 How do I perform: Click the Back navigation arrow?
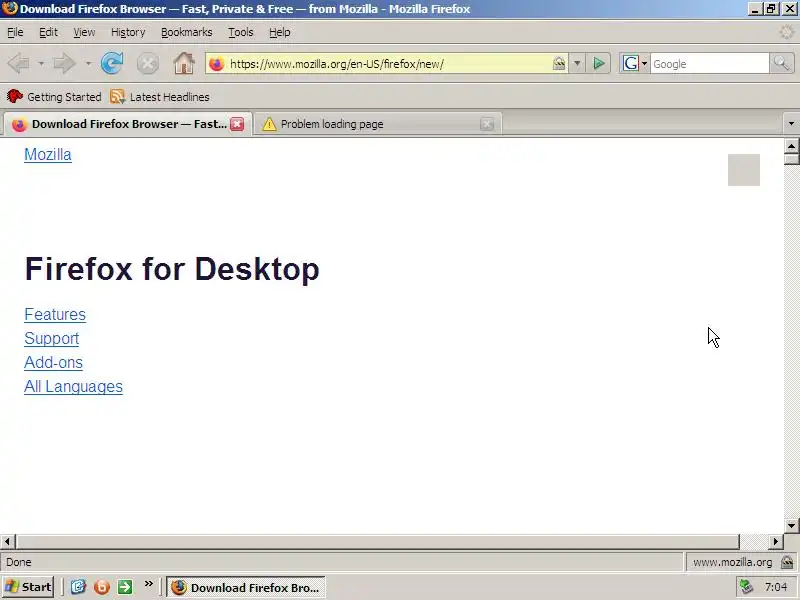(19, 64)
